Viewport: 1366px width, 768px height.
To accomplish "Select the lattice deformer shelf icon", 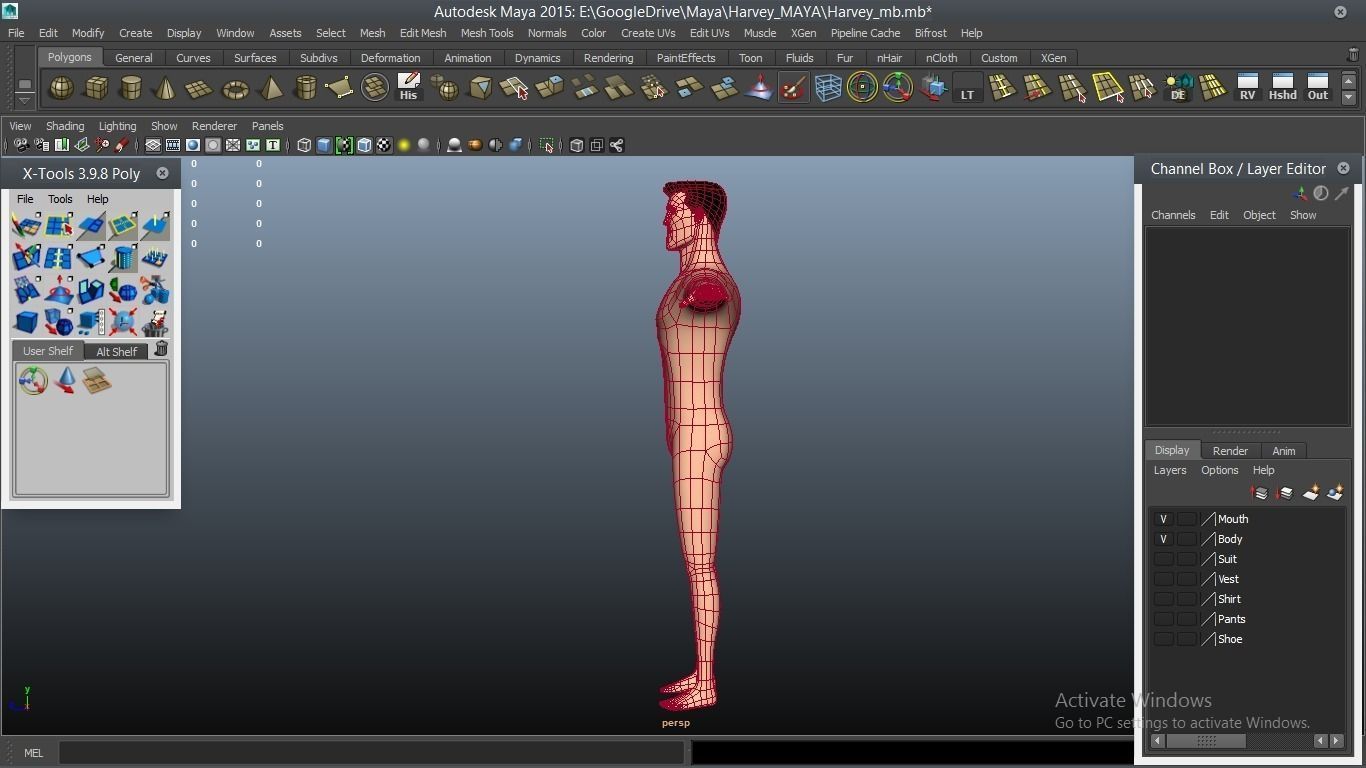I will [x=828, y=88].
